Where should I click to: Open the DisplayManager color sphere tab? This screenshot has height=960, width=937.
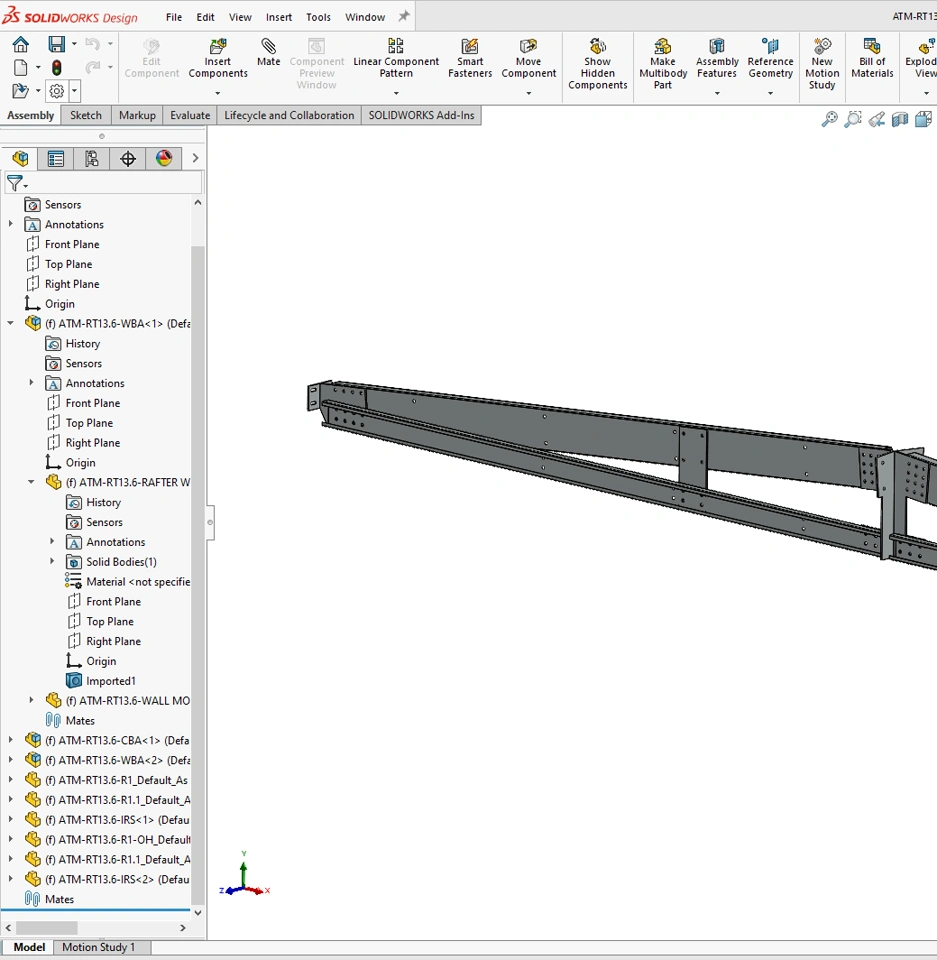pos(164,159)
